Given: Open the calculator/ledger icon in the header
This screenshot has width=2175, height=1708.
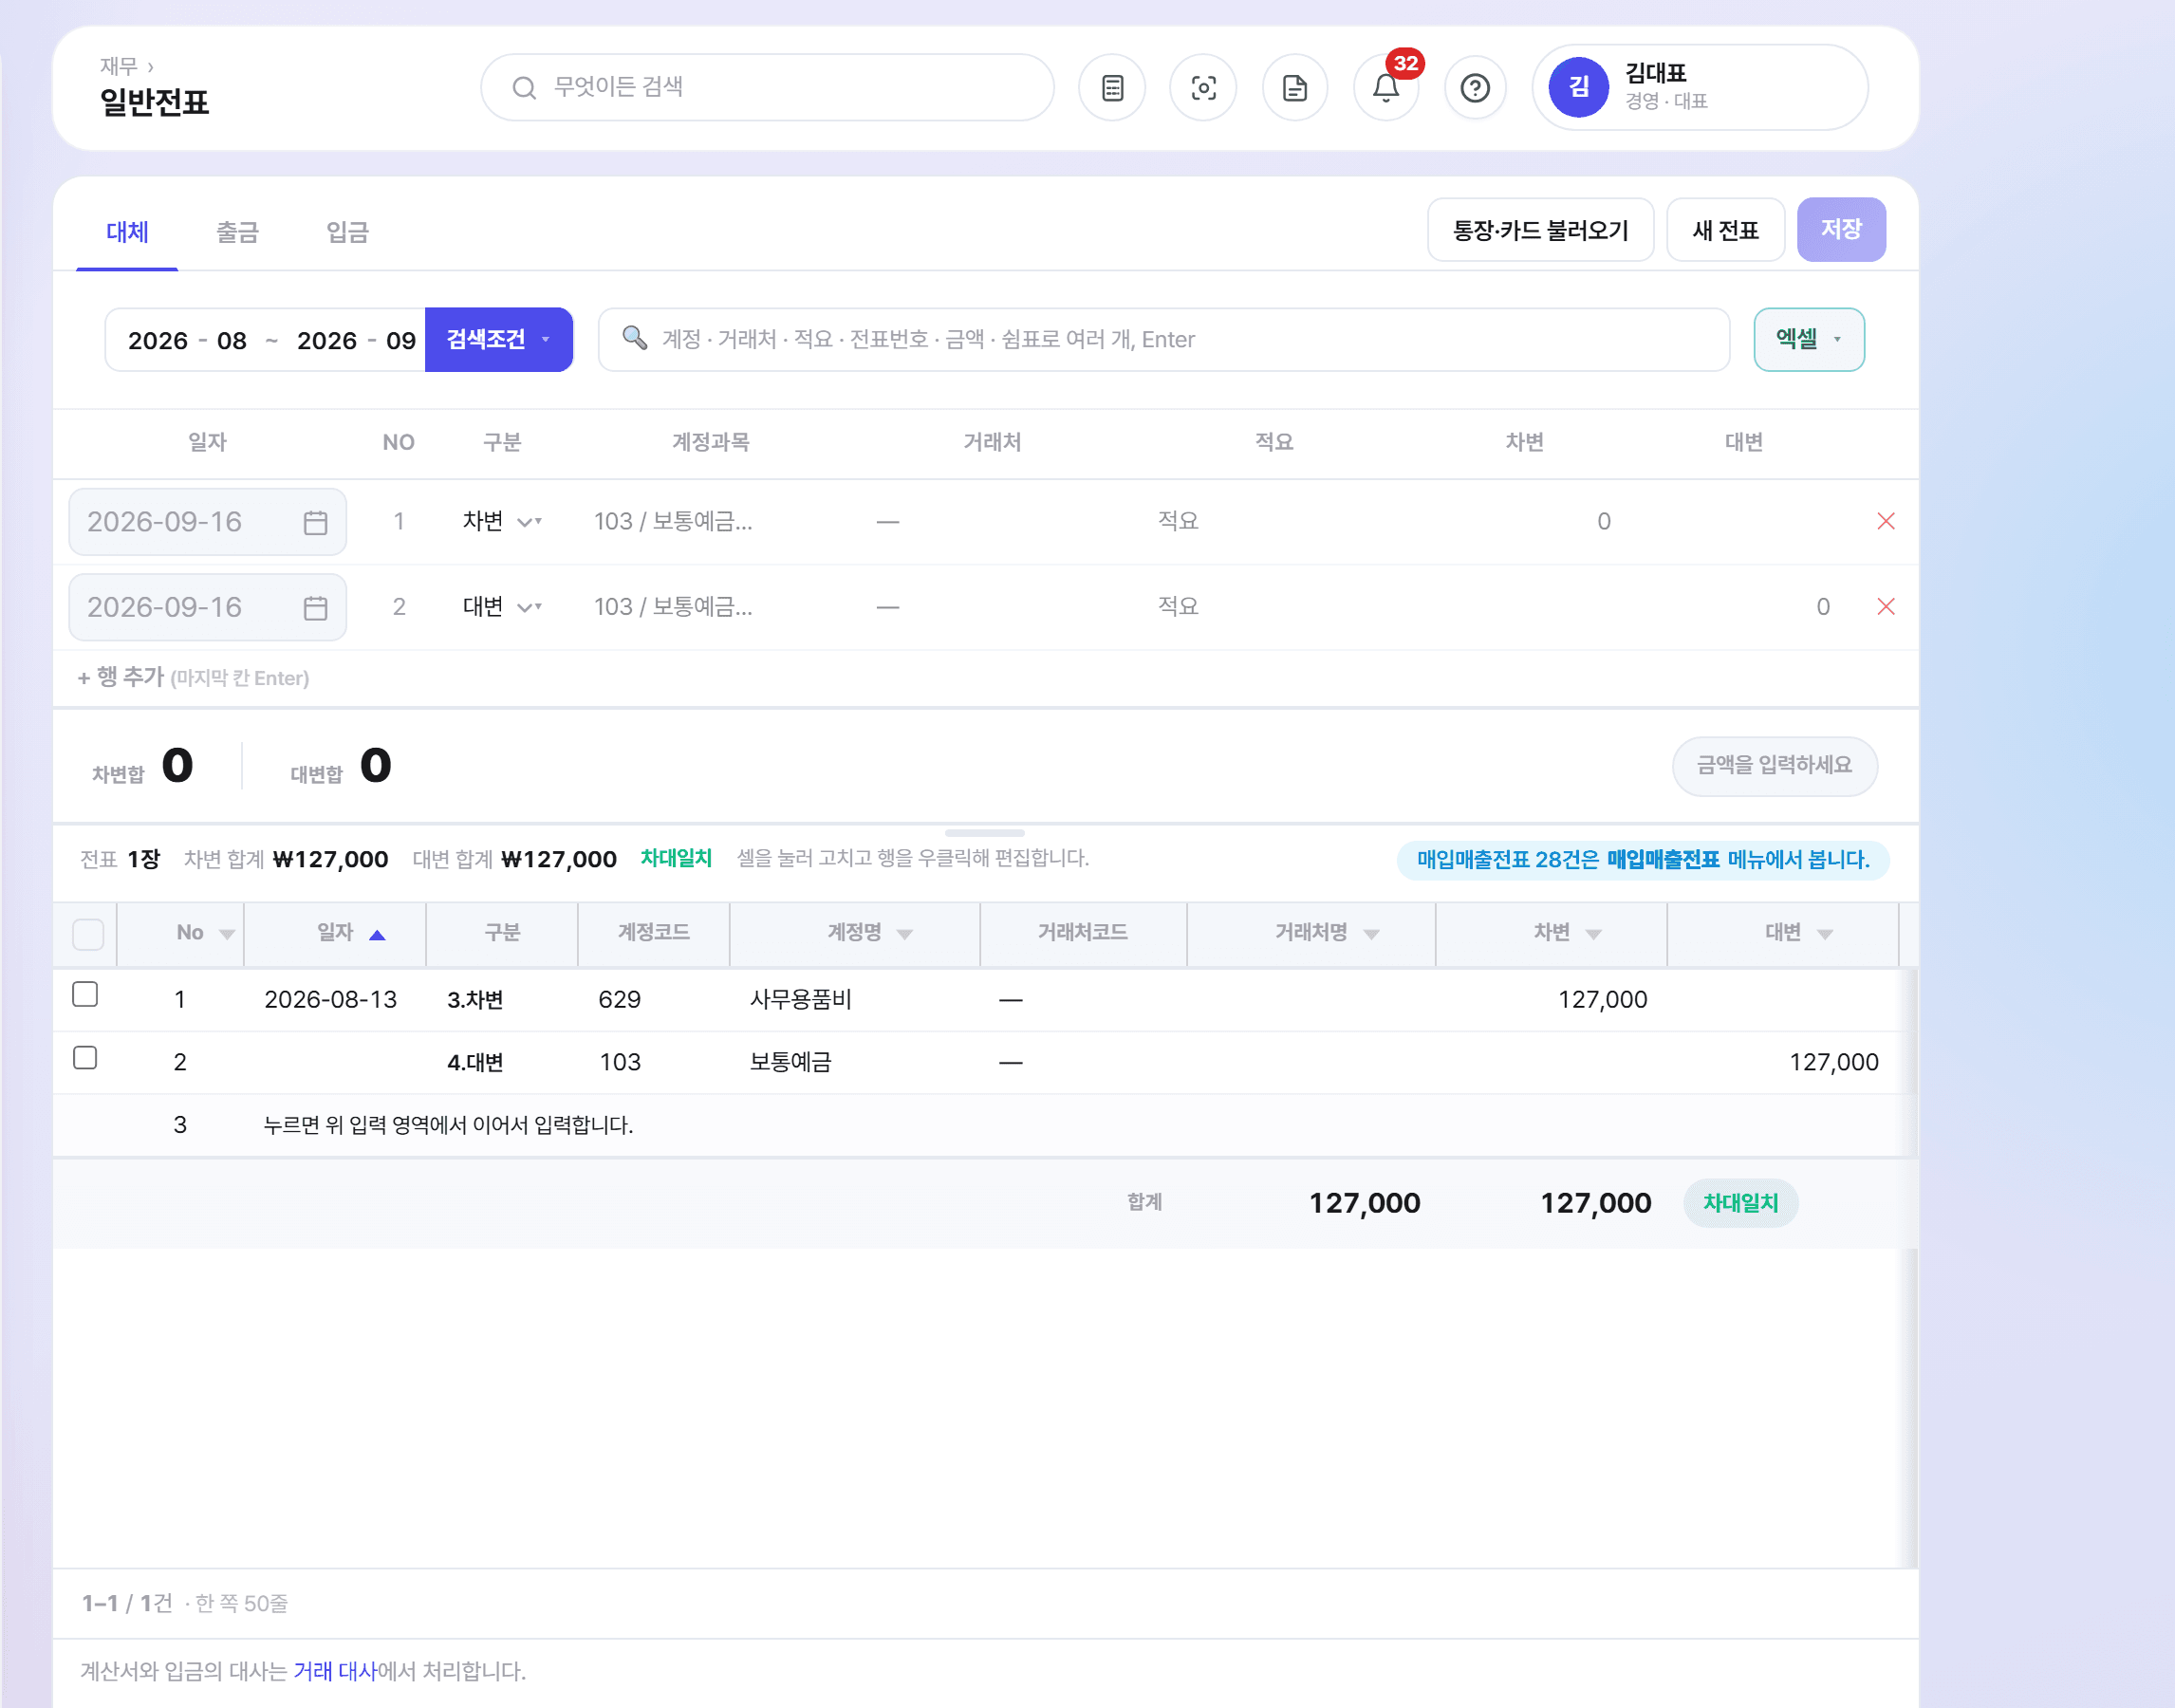Looking at the screenshot, I should (x=1112, y=88).
